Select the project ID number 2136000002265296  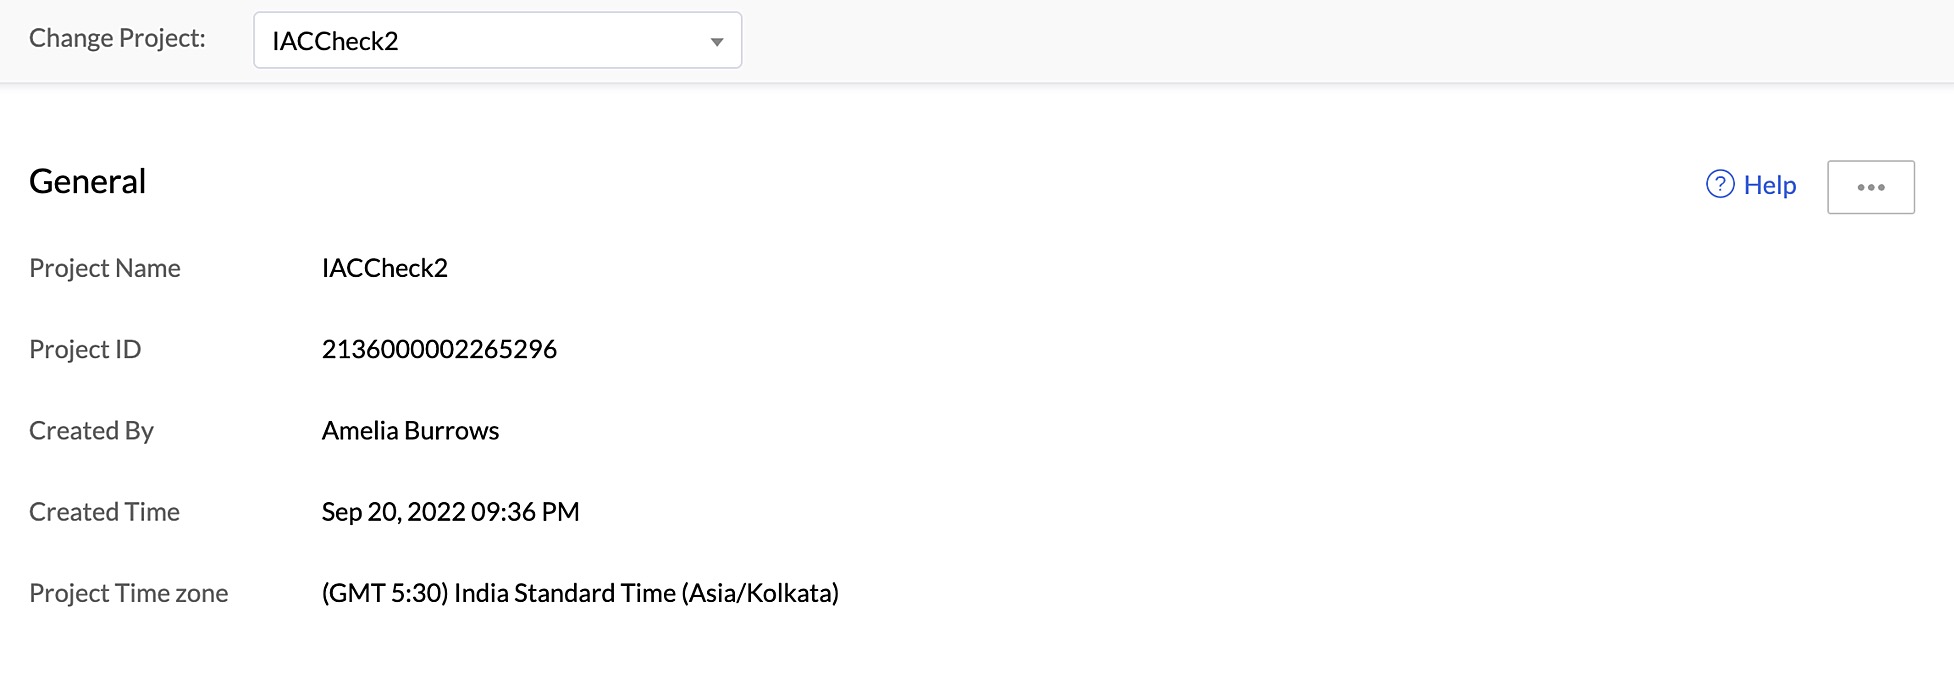coord(439,349)
